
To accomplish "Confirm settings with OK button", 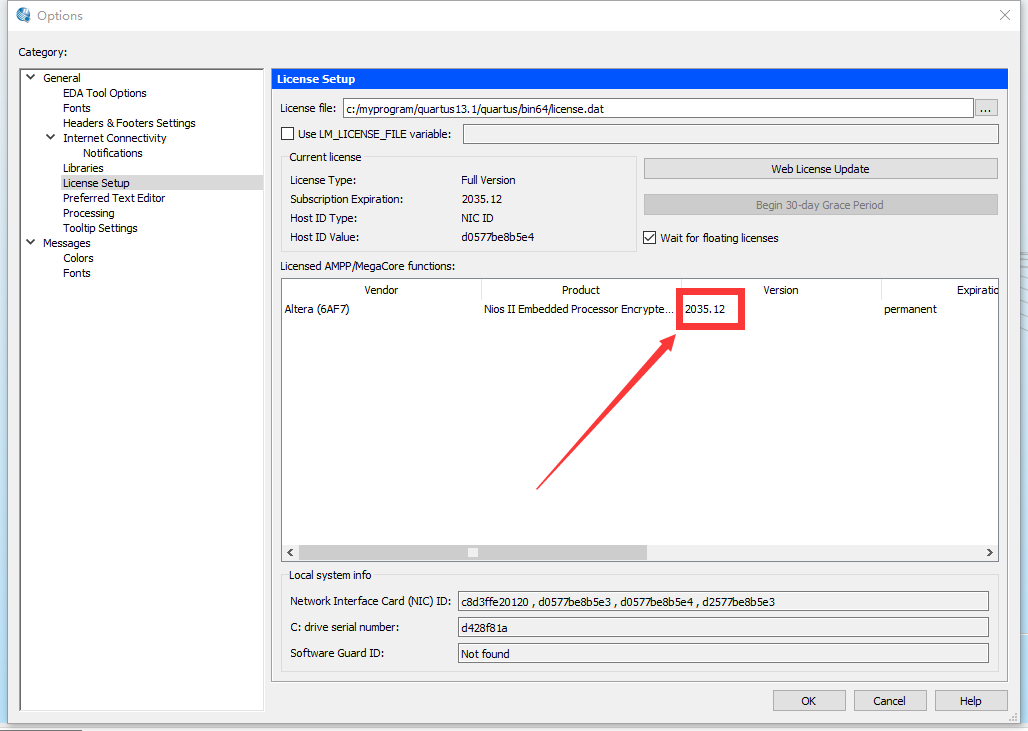I will pos(809,701).
